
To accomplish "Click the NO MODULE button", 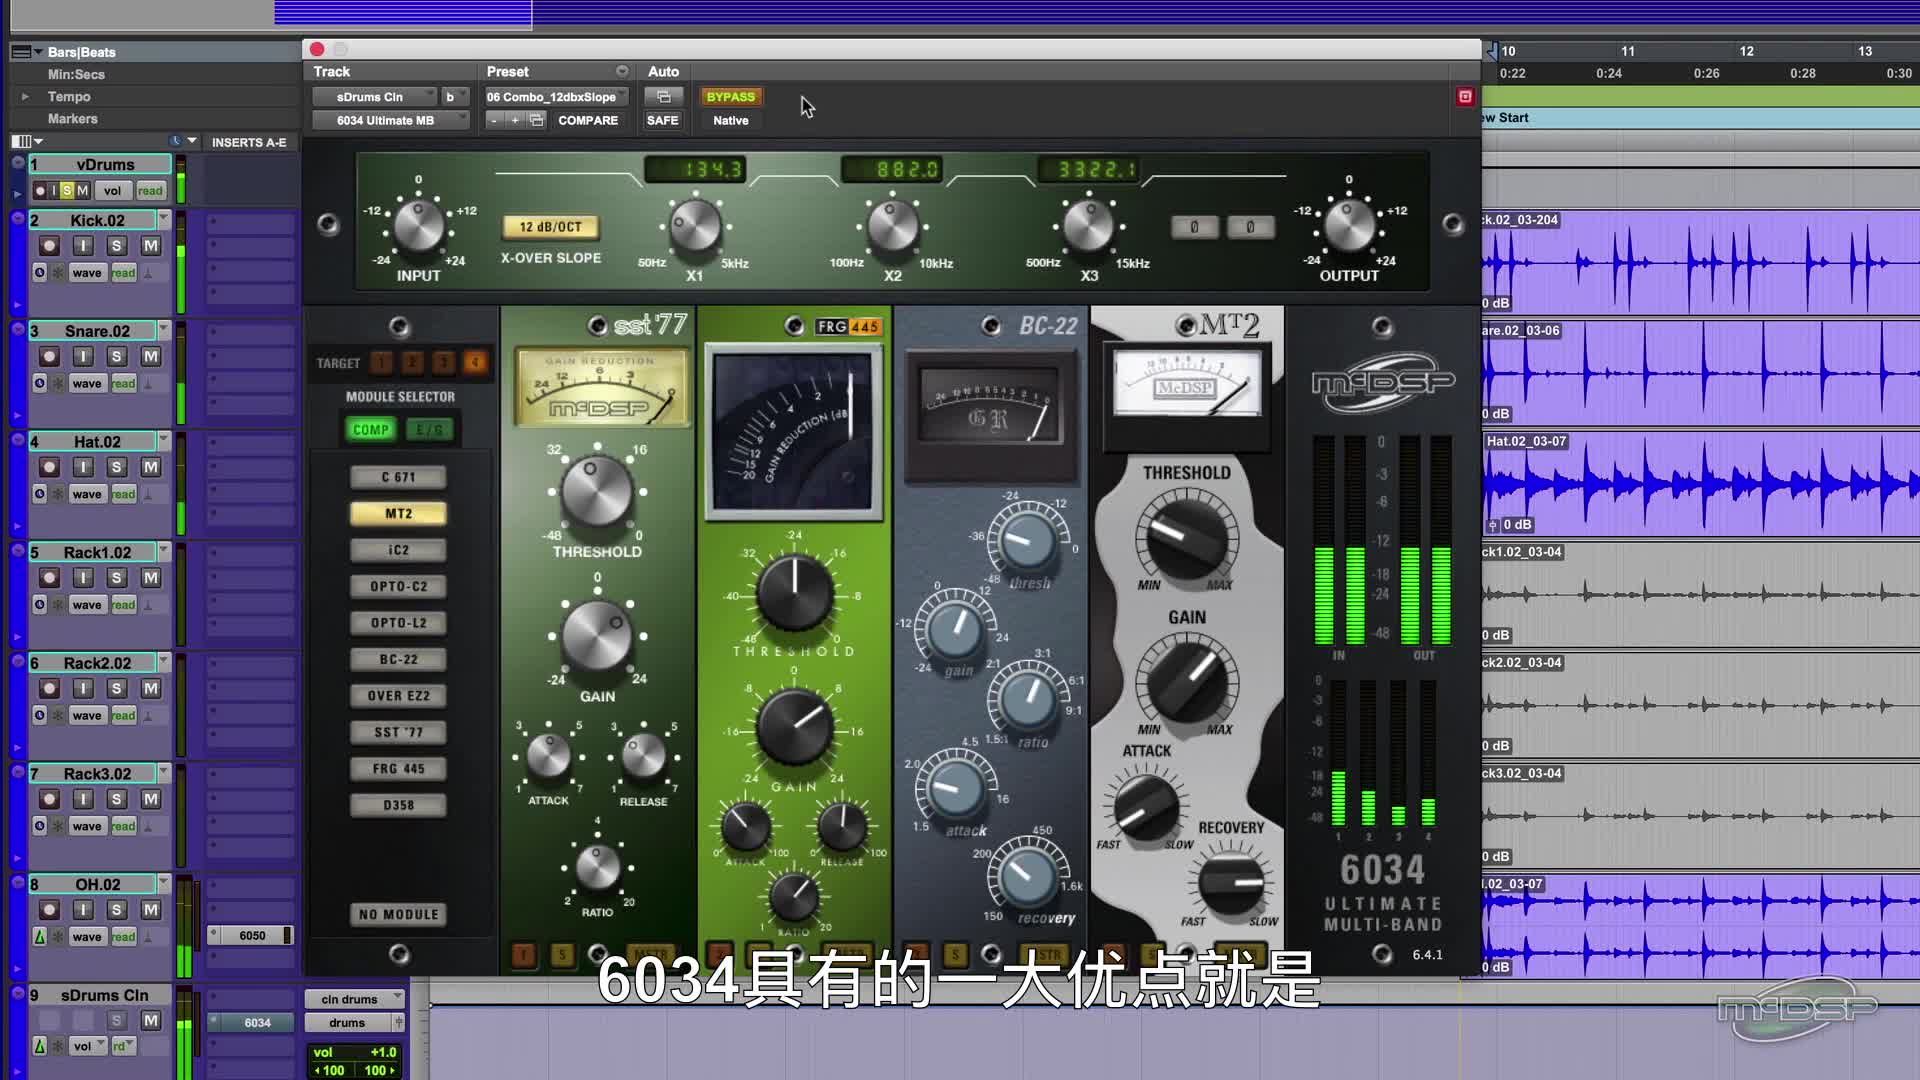I will point(398,914).
